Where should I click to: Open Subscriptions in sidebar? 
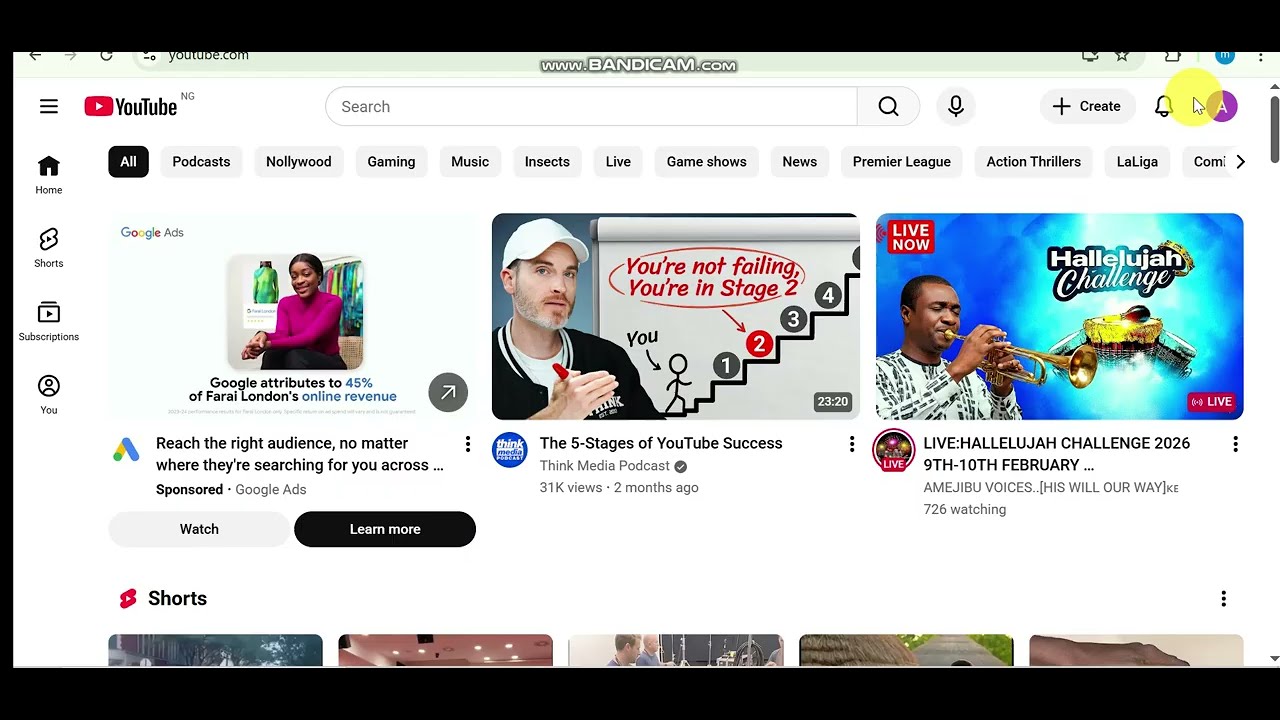point(48,322)
